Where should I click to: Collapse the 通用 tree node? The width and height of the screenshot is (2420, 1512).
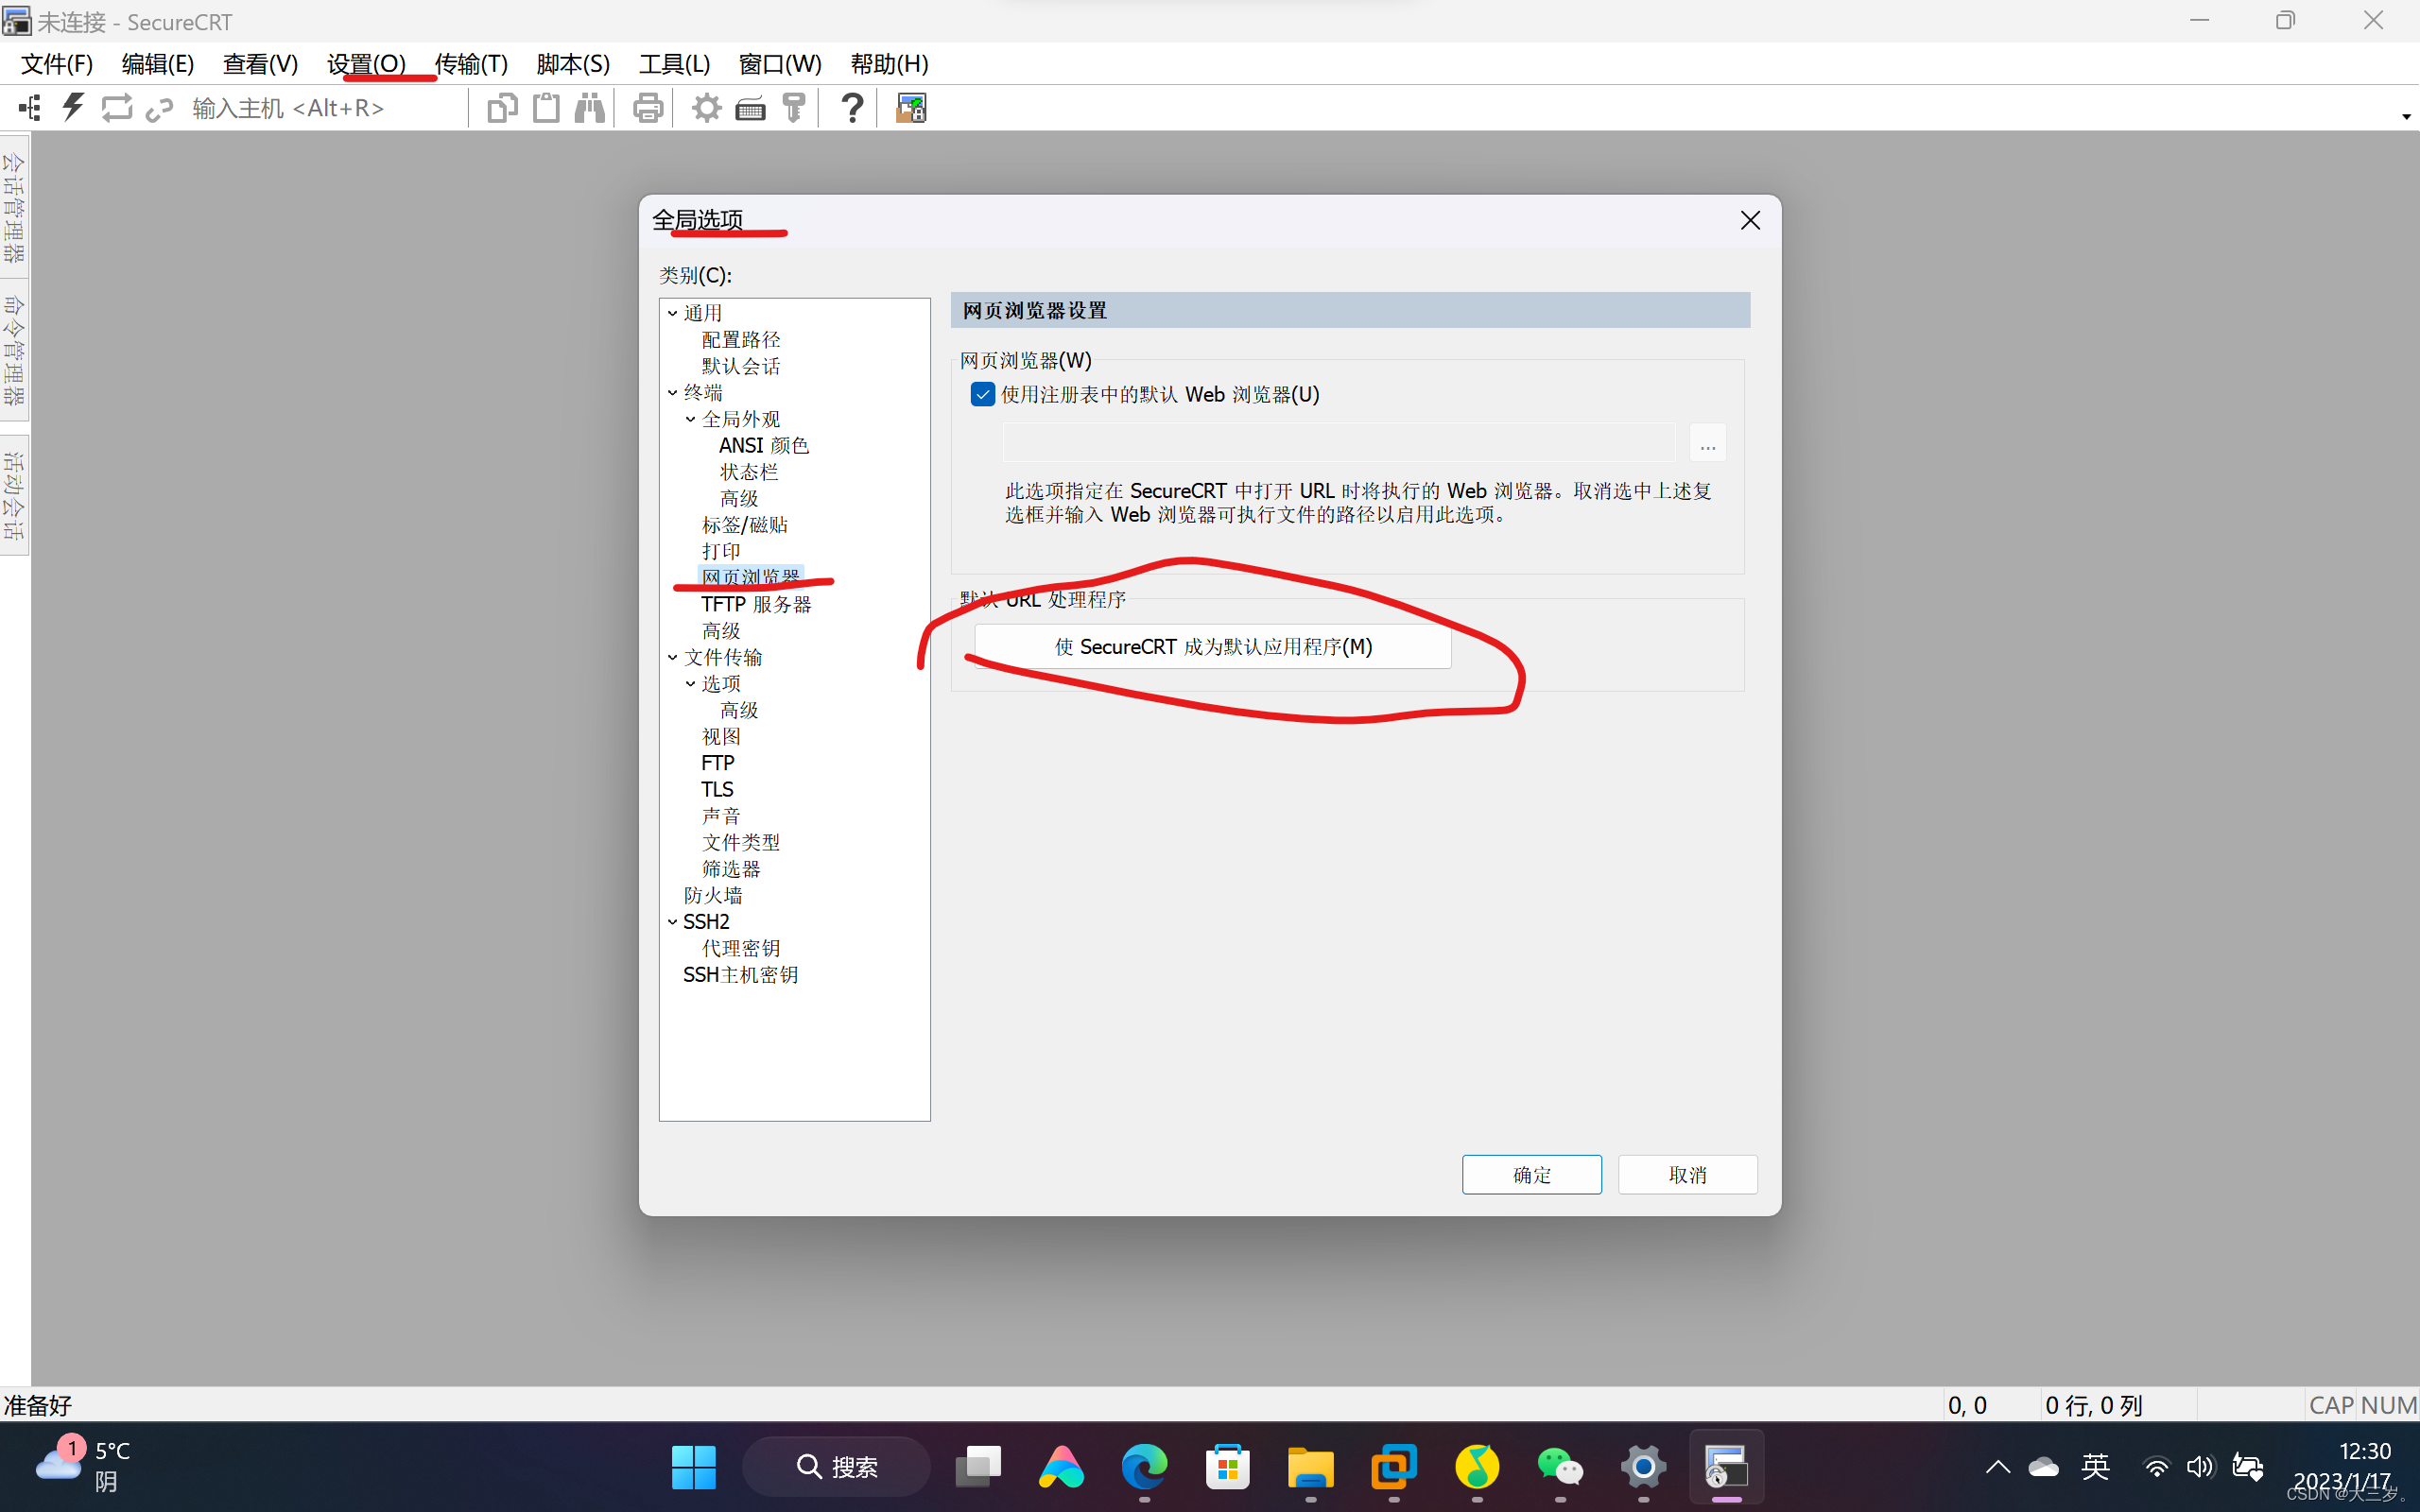coord(673,313)
